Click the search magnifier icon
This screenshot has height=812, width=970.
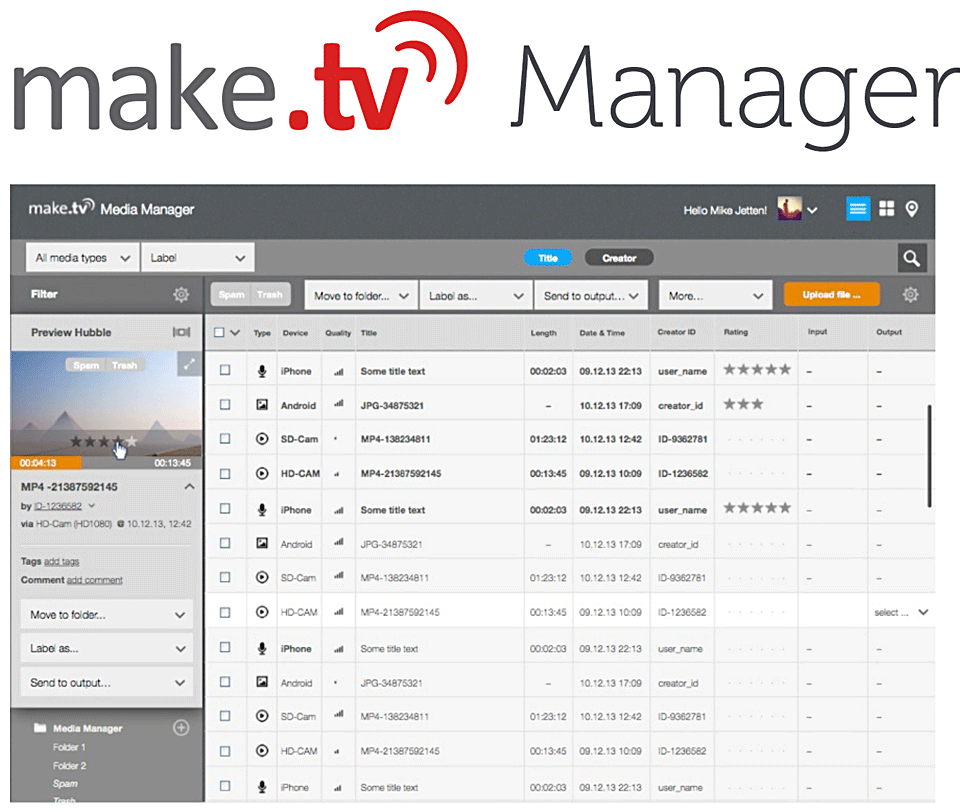pos(911,258)
